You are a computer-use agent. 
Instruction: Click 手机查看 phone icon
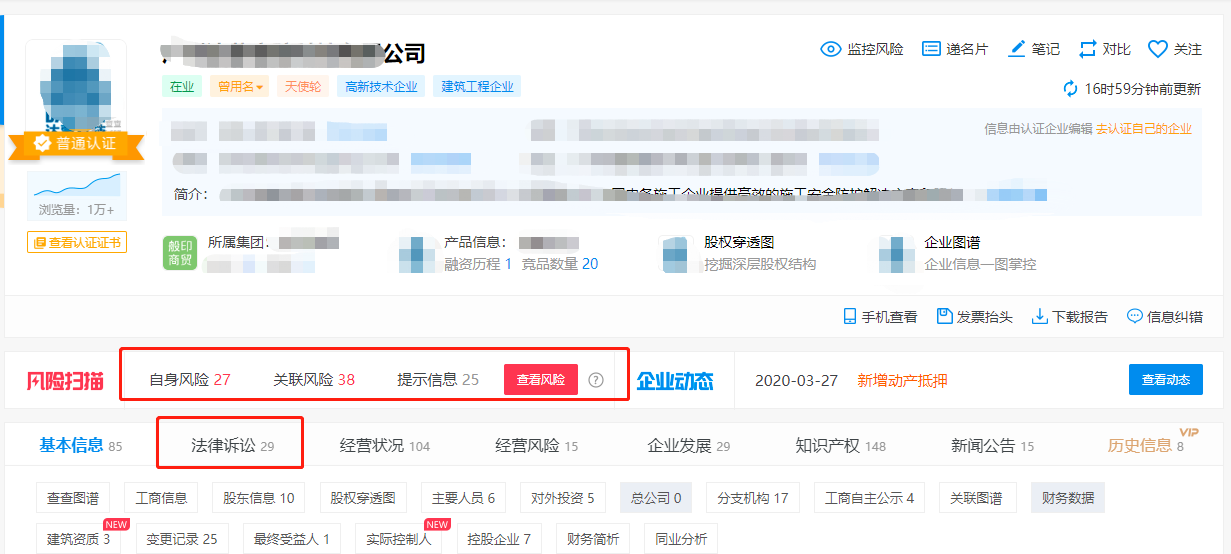tap(850, 316)
